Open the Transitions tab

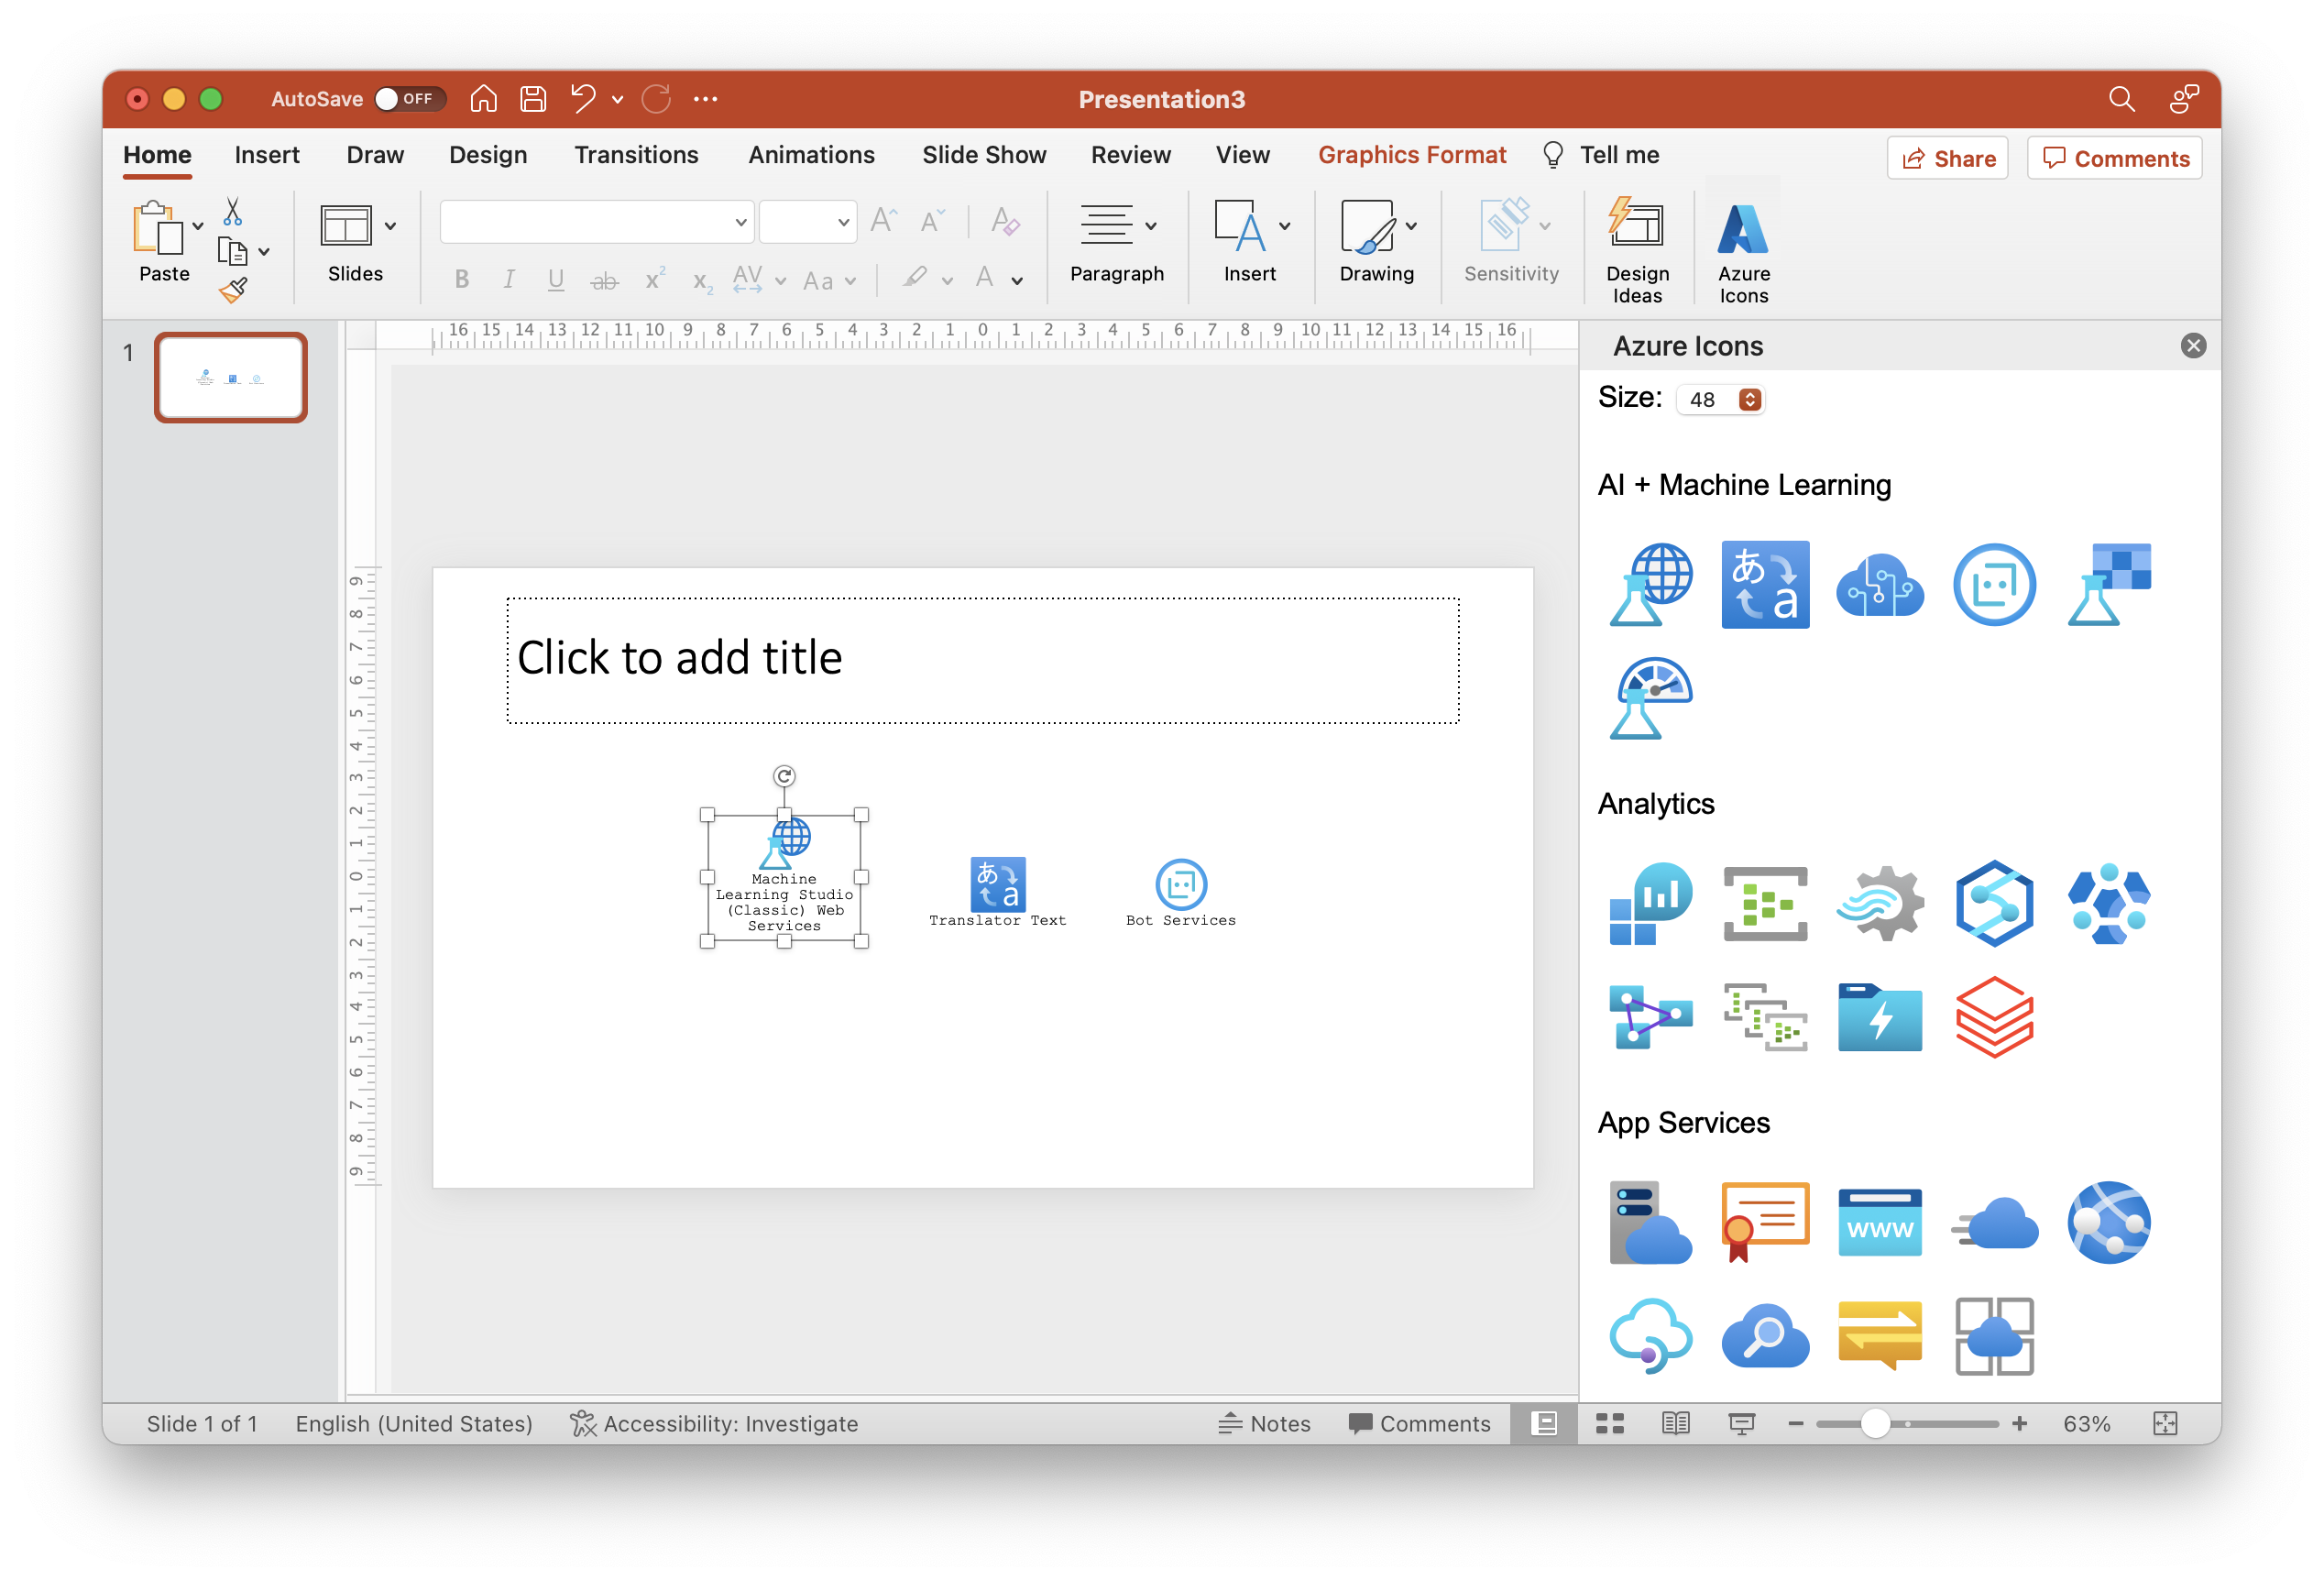pos(636,155)
